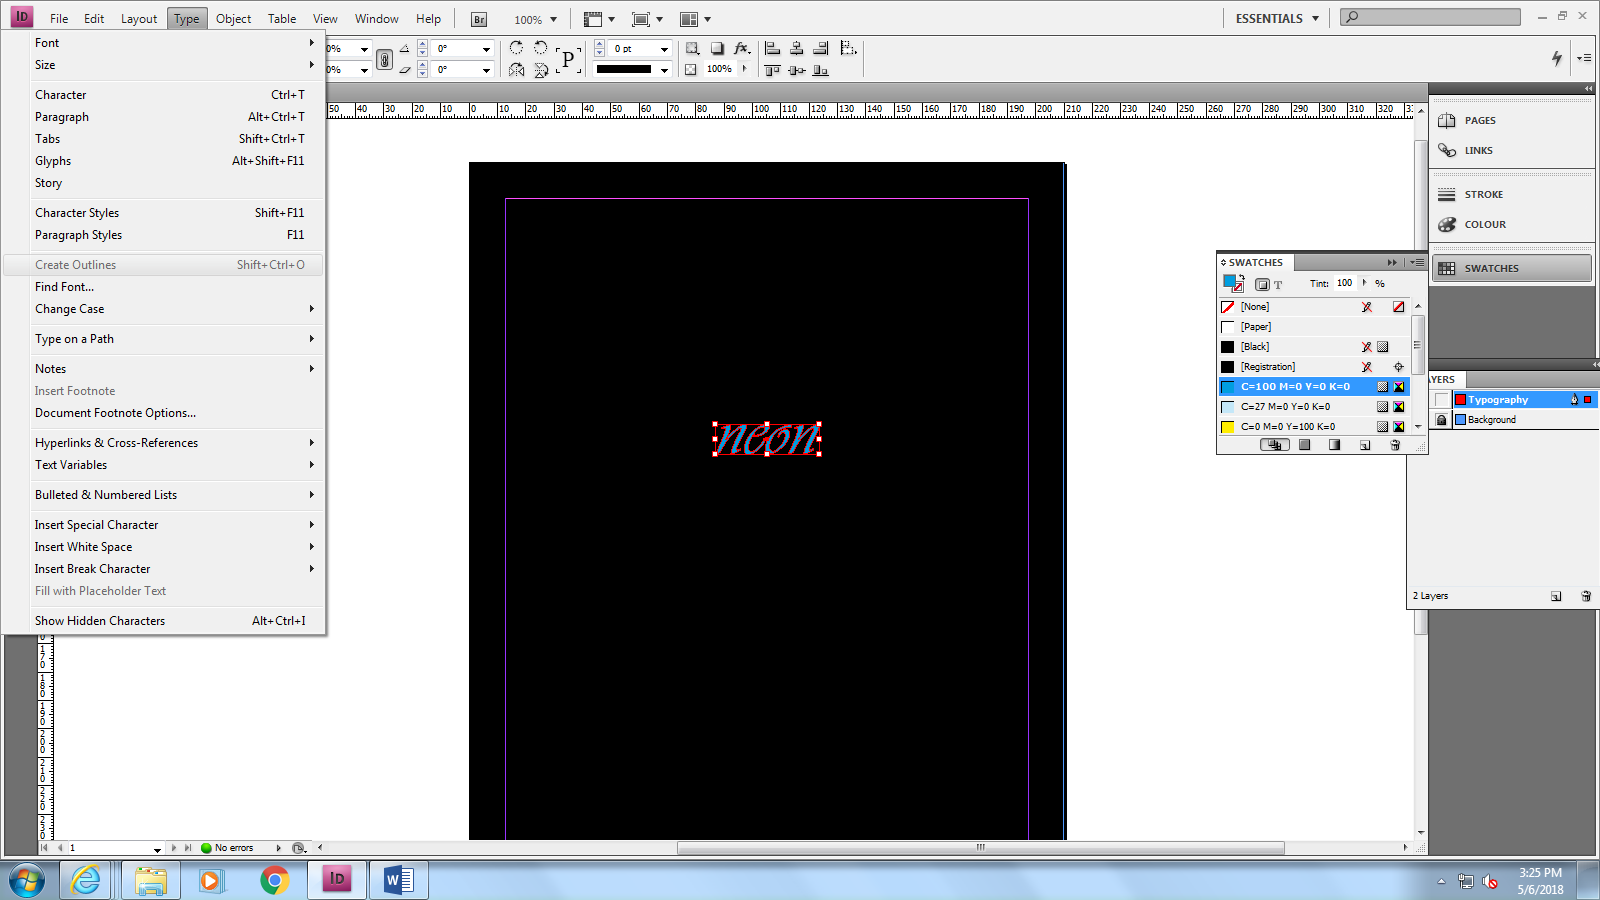This screenshot has width=1600, height=900.
Task: Select the Bridge icon in the toolbar
Action: (478, 18)
